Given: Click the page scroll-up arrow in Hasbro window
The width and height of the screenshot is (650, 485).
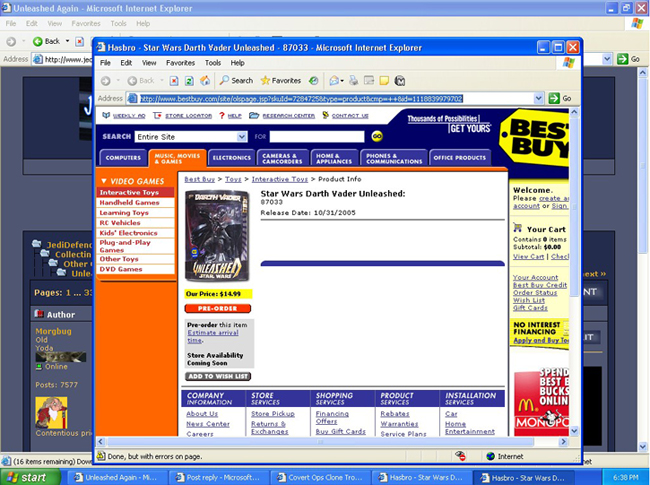Looking at the screenshot, I should [x=574, y=112].
